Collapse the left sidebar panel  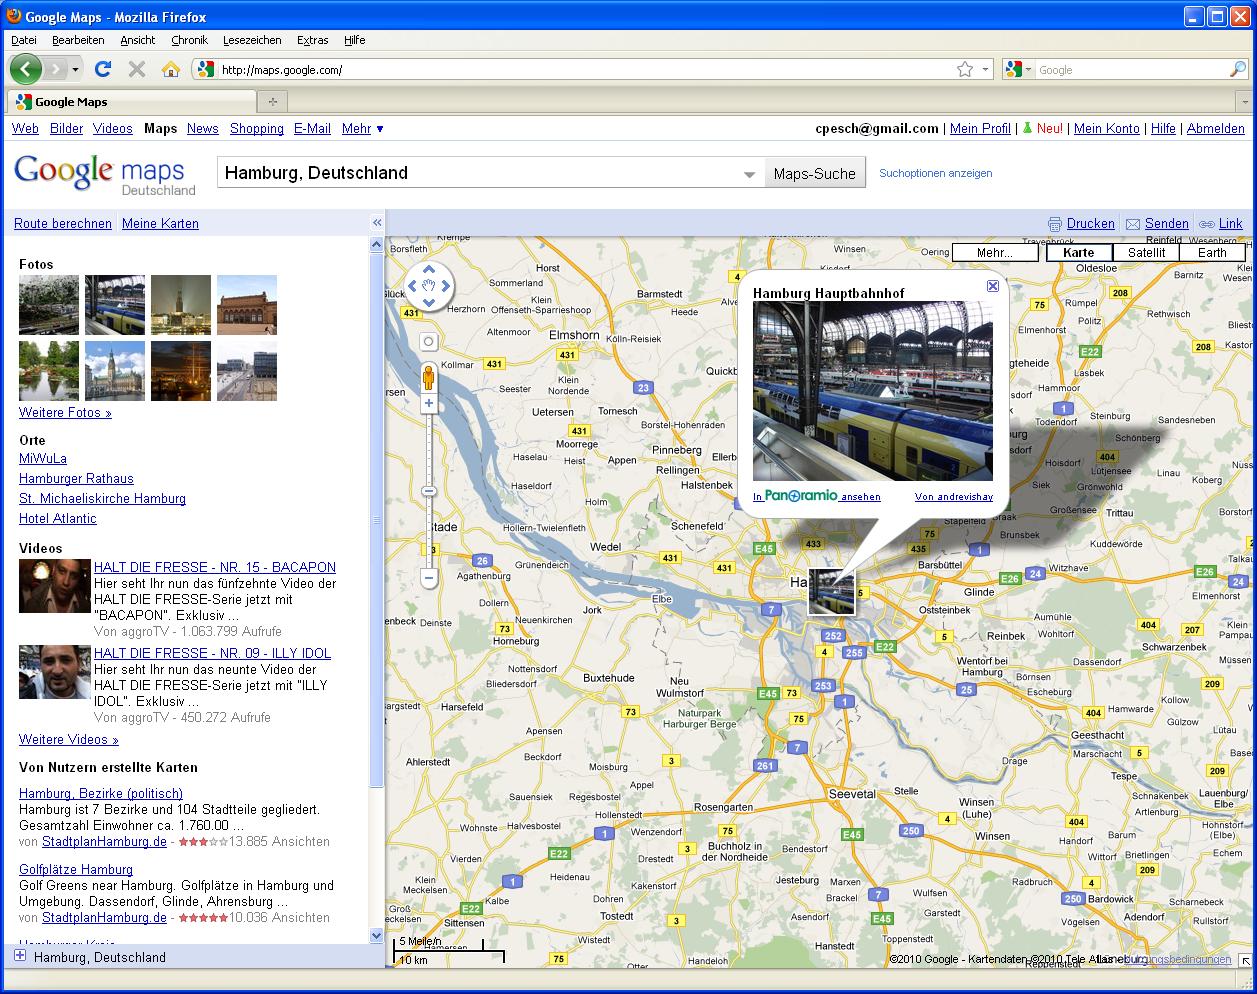pos(377,223)
